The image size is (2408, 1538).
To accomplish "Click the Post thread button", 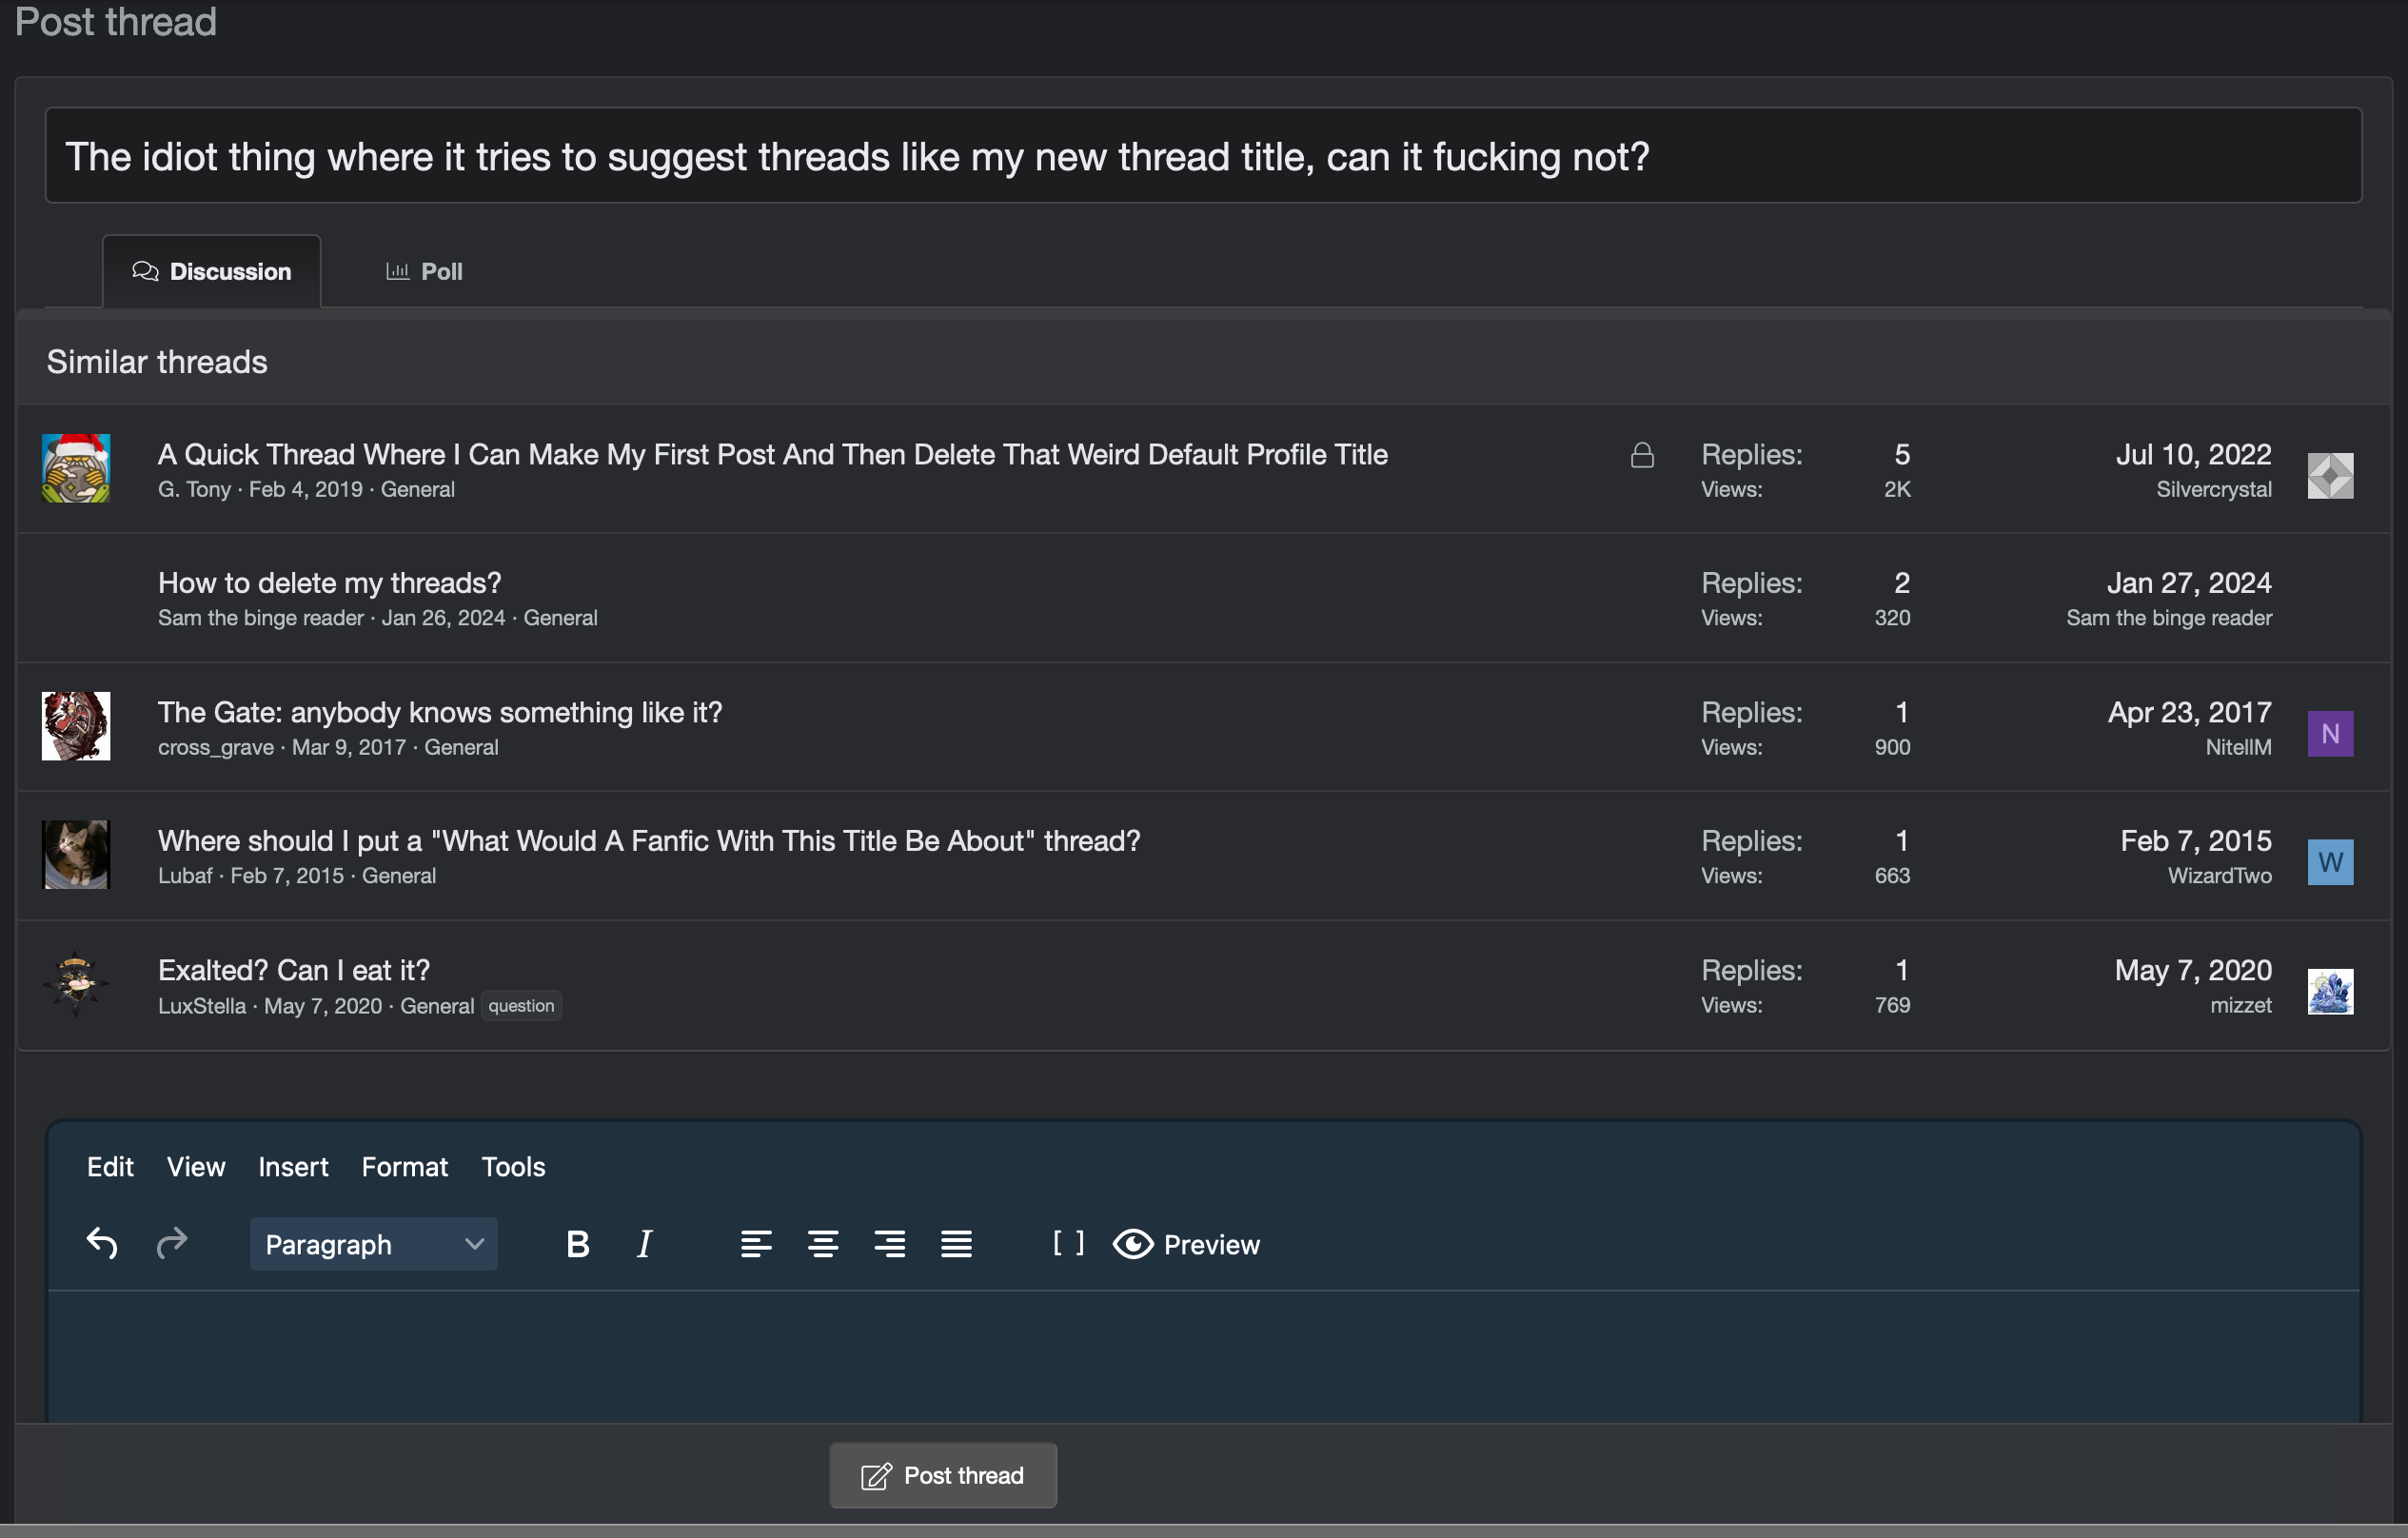I will [x=942, y=1475].
